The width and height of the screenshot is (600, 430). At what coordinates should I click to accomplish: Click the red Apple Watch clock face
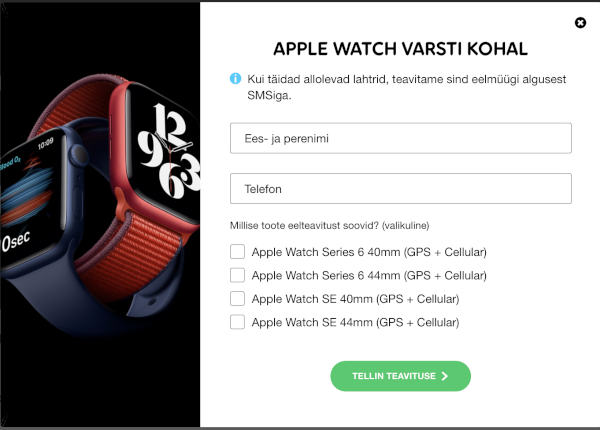click(x=167, y=151)
